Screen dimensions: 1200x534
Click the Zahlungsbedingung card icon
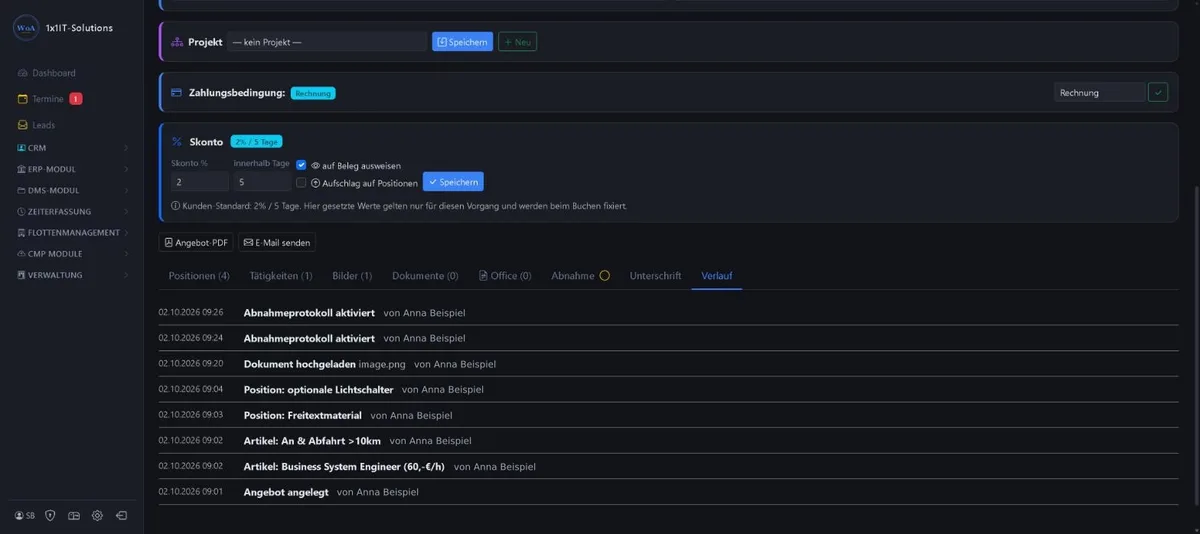point(177,93)
